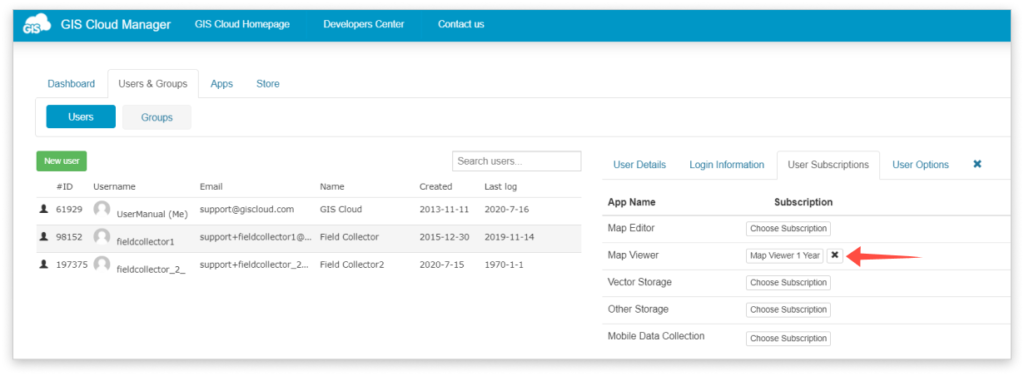This screenshot has width=1024, height=376.
Task: Focus the Search users field
Action: click(517, 161)
